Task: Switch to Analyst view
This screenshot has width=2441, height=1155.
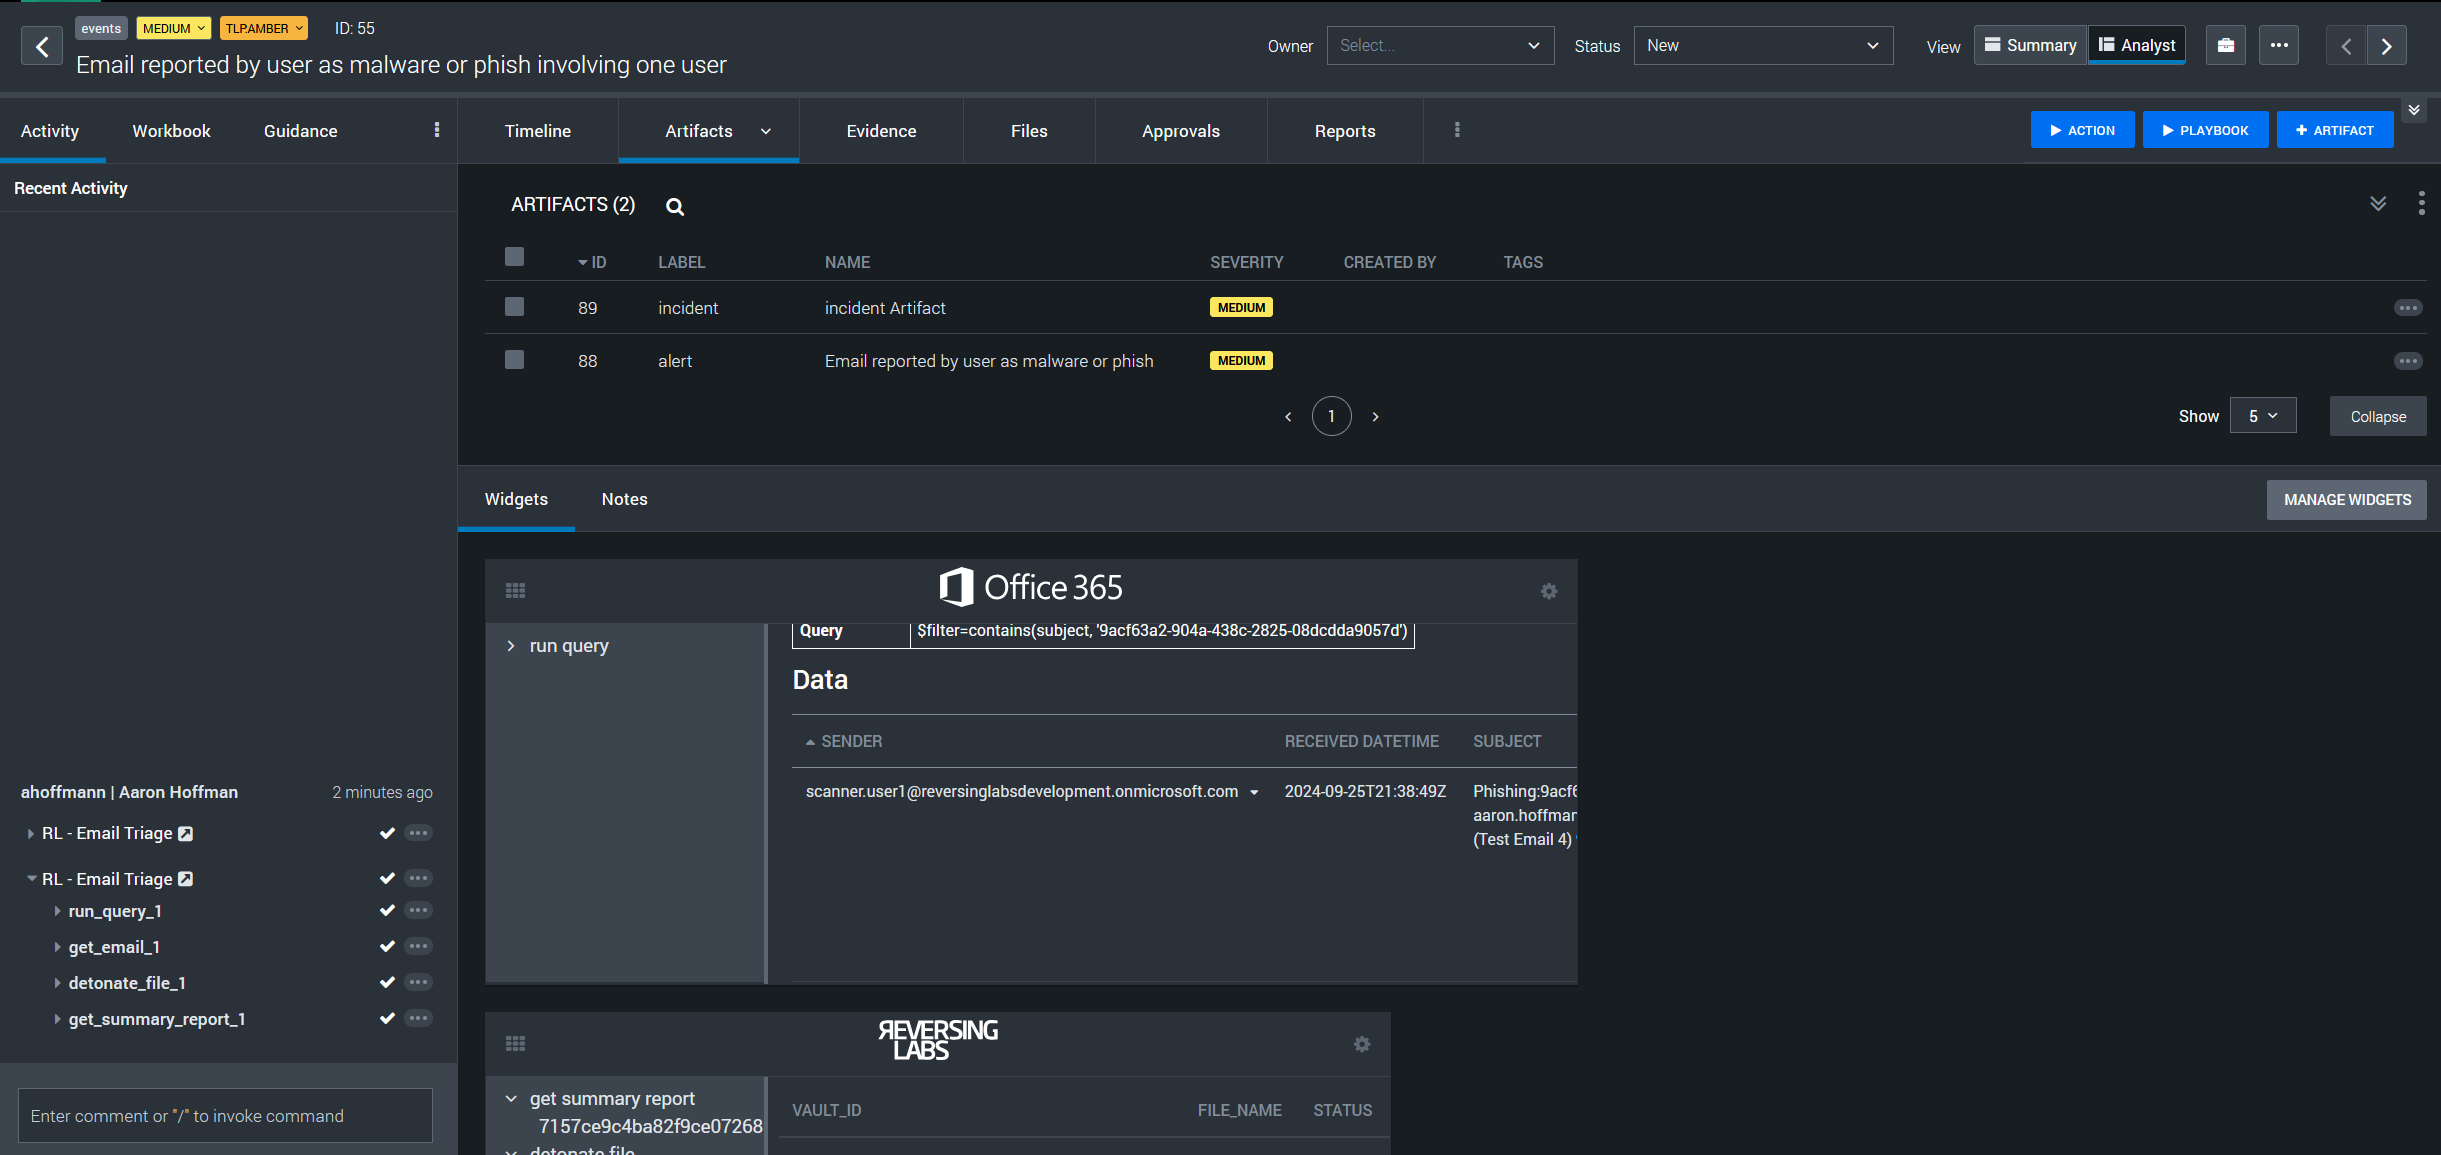Action: click(x=2137, y=45)
